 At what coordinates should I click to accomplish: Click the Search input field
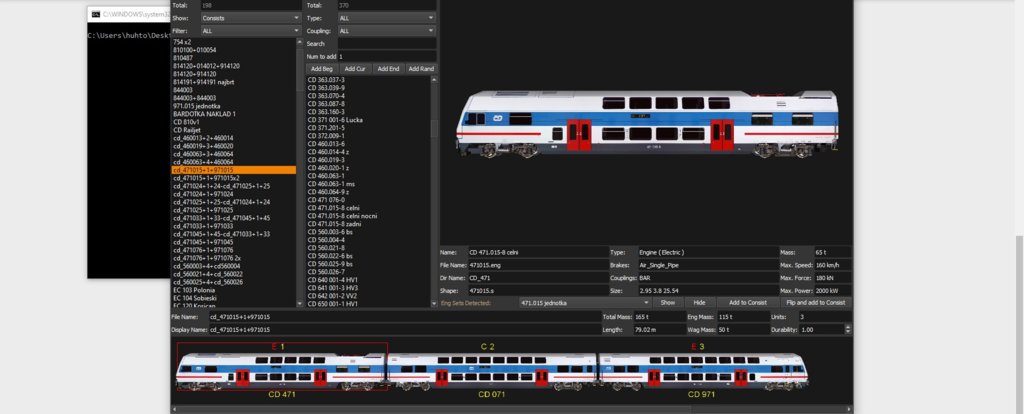pos(387,44)
